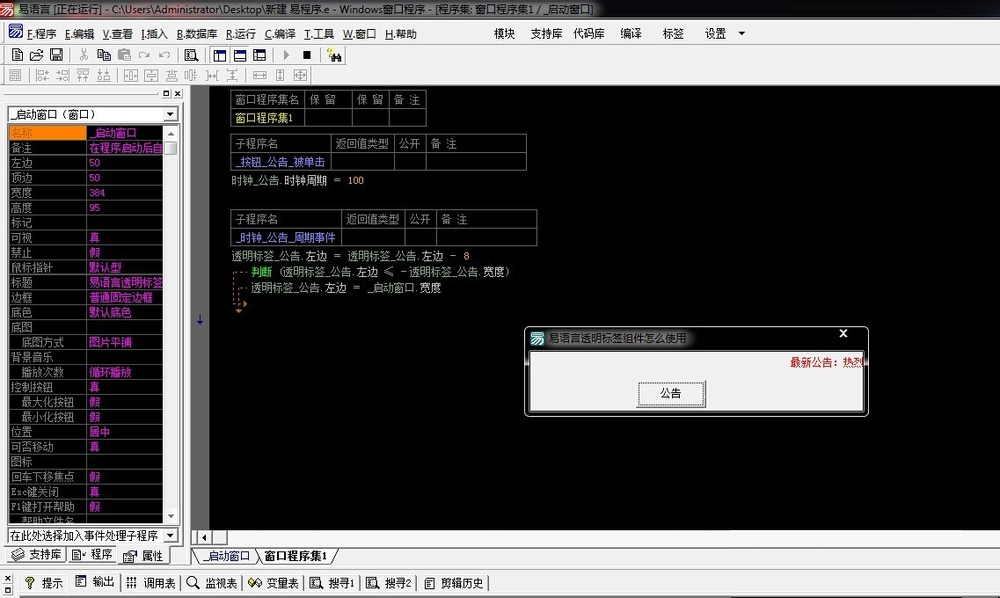Switch to the 支持库 panel tab
Image resolution: width=1000 pixels, height=598 pixels.
coord(37,555)
